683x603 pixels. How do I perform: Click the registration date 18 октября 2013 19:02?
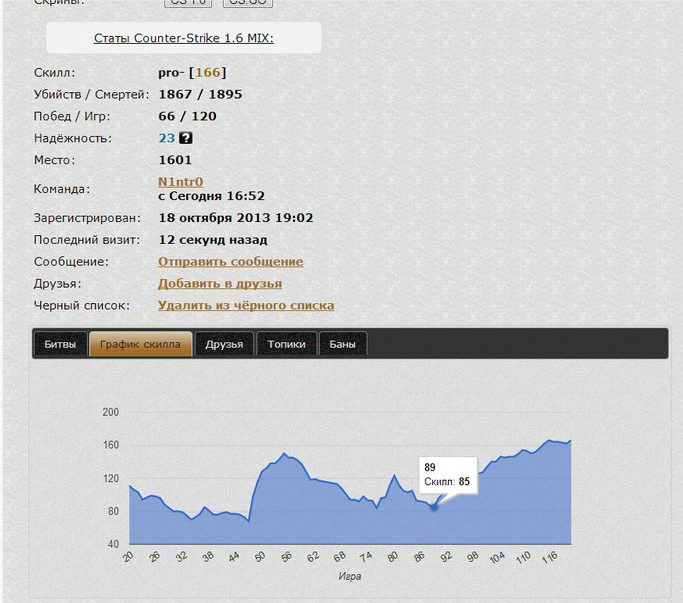236,217
